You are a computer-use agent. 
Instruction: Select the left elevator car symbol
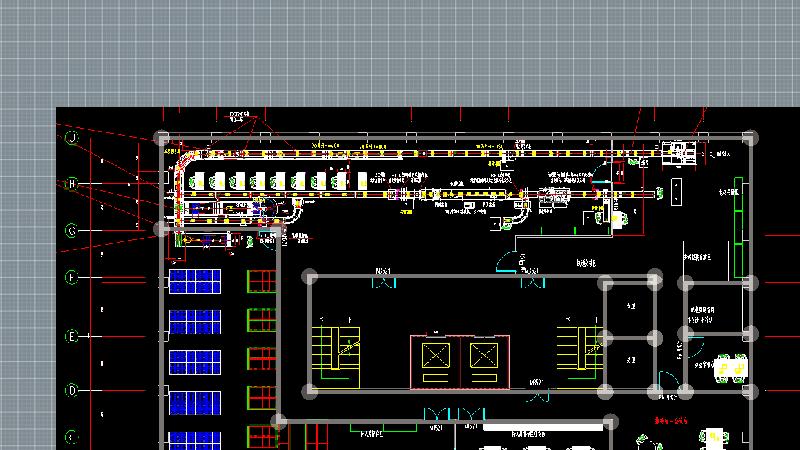pos(436,357)
